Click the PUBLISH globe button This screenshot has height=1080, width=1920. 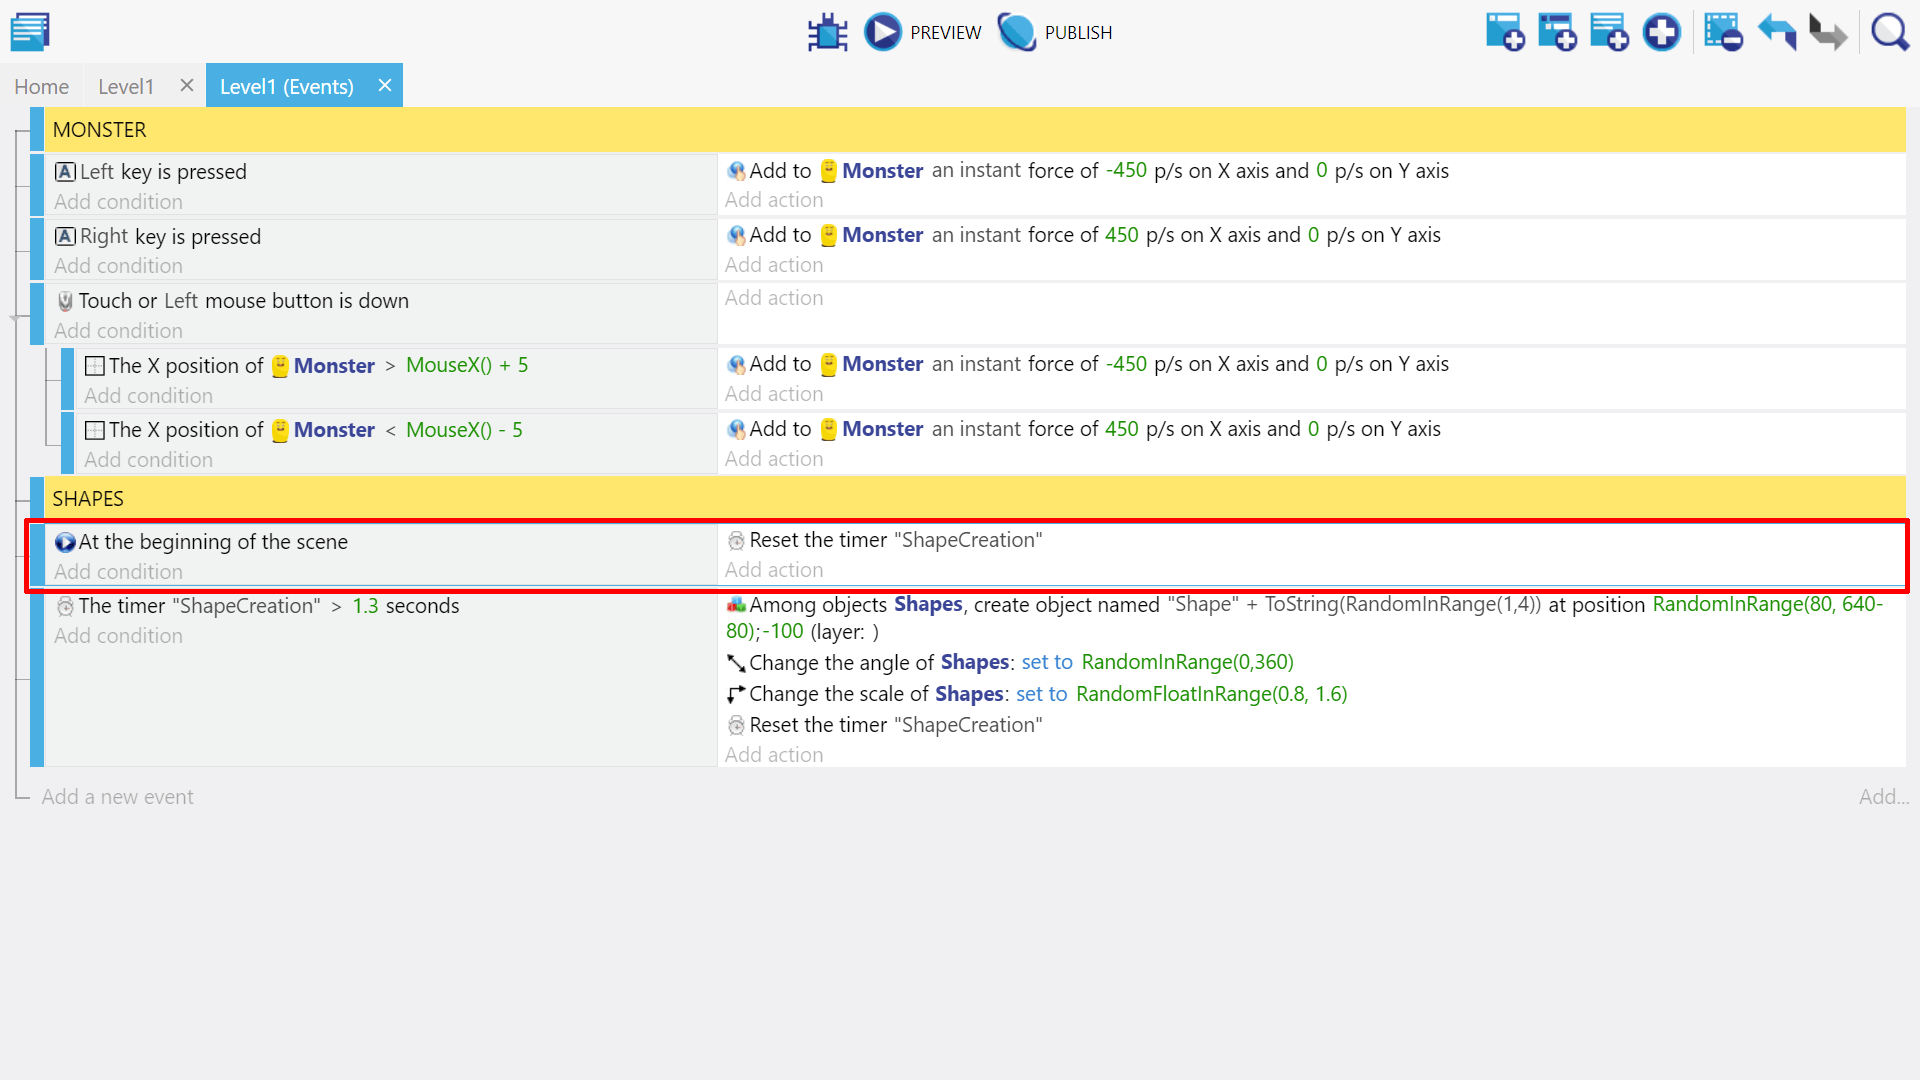tap(1055, 32)
